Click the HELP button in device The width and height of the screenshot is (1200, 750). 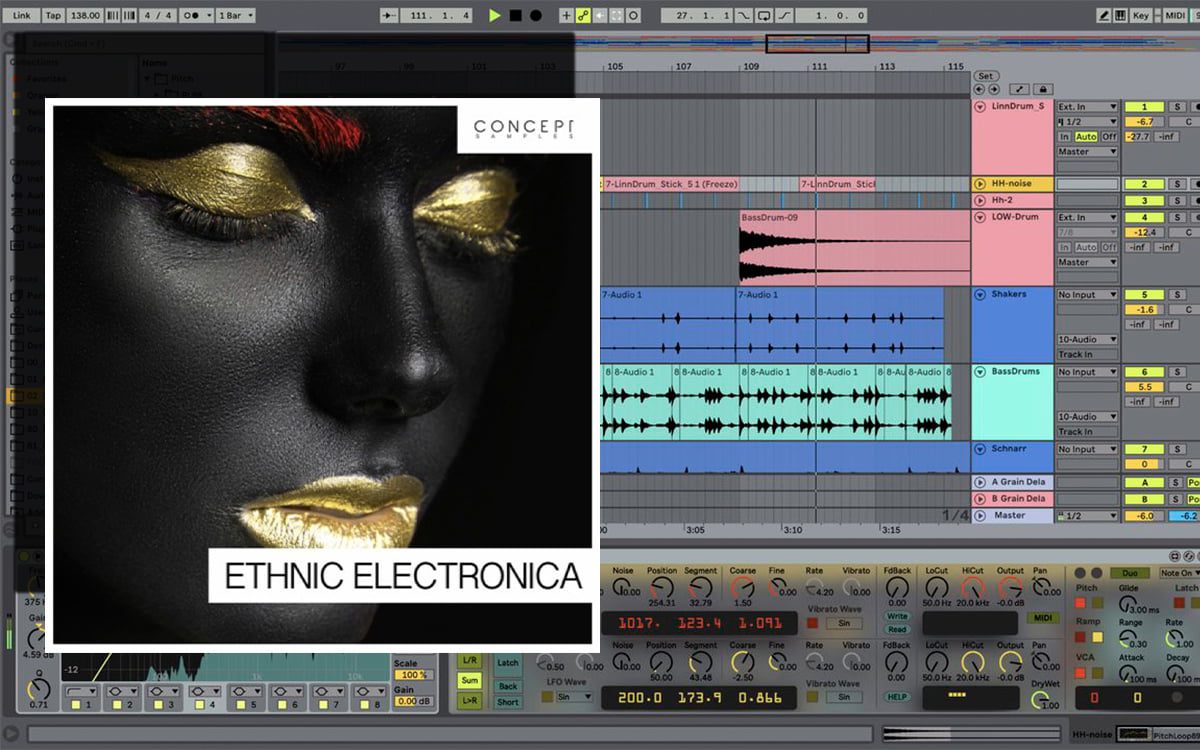[x=897, y=696]
